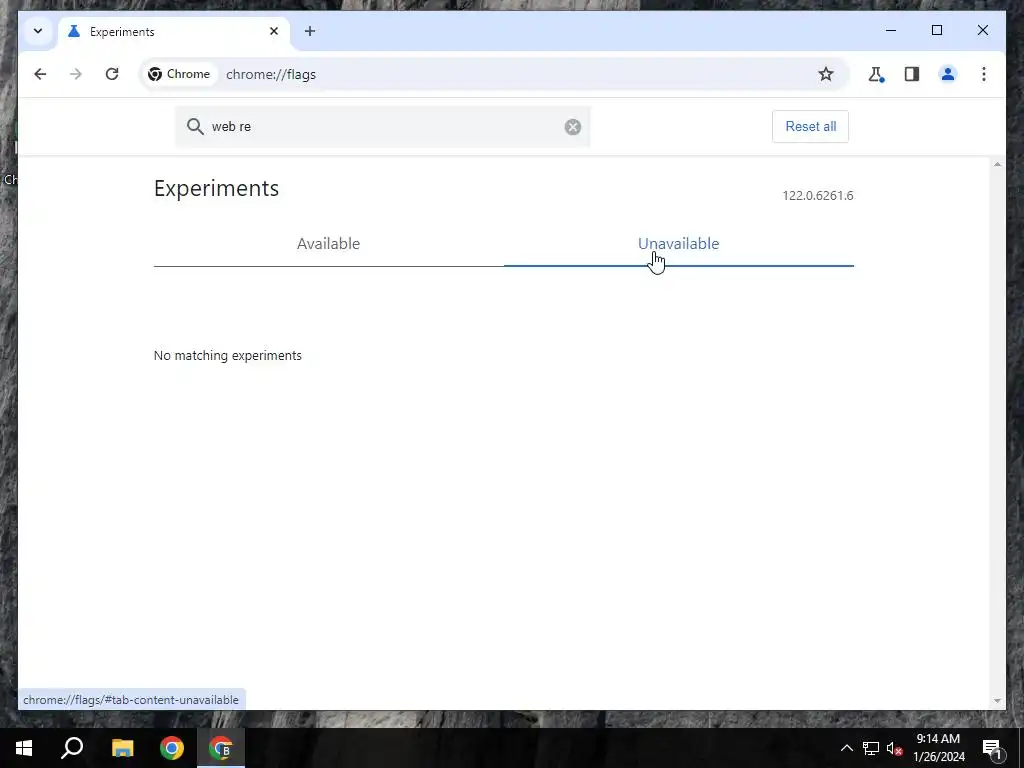The height and width of the screenshot is (768, 1024).
Task: Click the address bar showing chrome://flags
Action: tap(494, 74)
